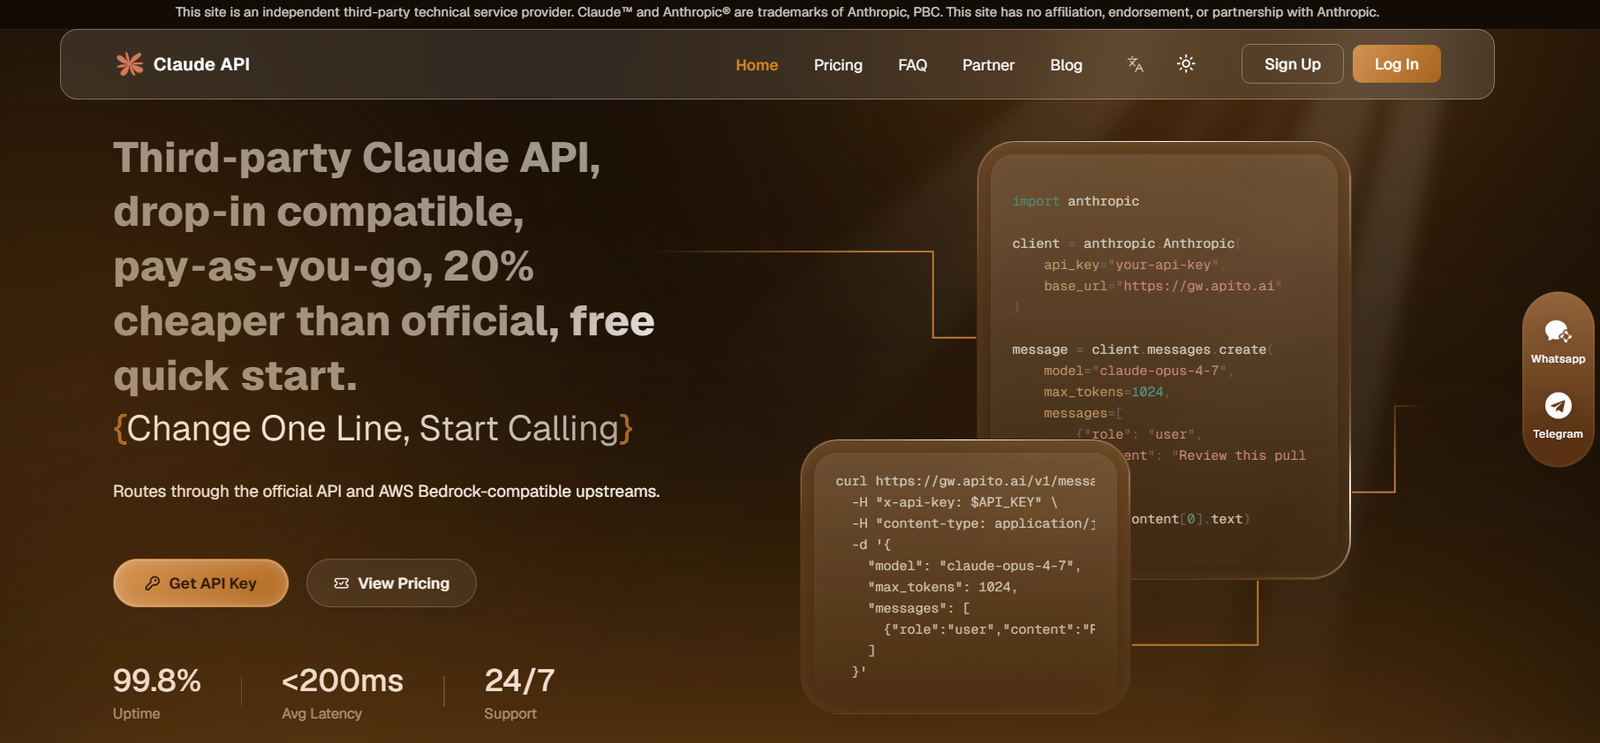Click the "Uptime" label

(136, 713)
